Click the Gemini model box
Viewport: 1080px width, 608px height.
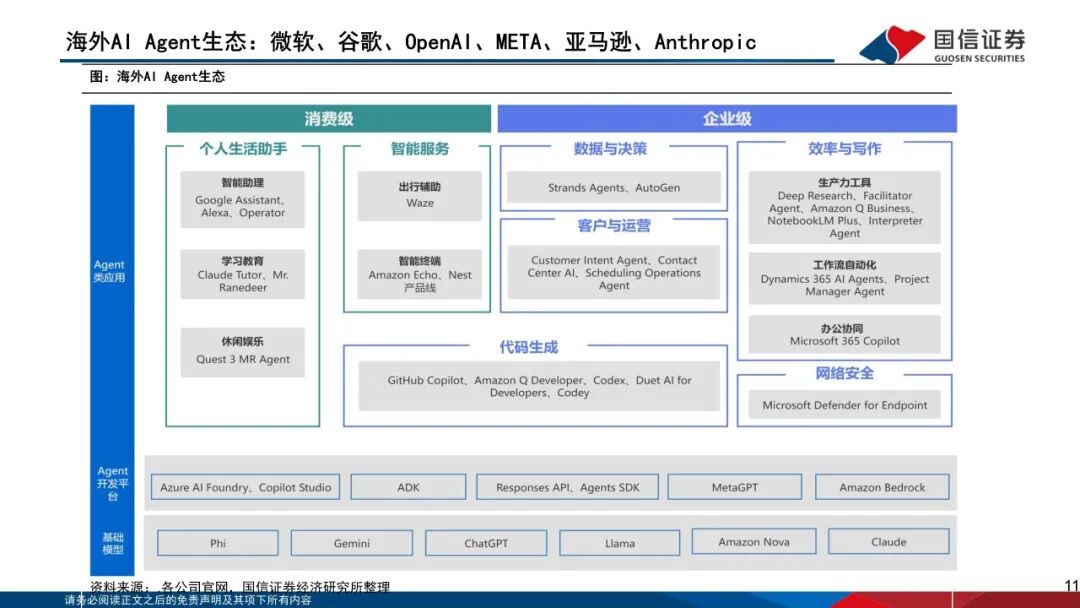pos(351,543)
